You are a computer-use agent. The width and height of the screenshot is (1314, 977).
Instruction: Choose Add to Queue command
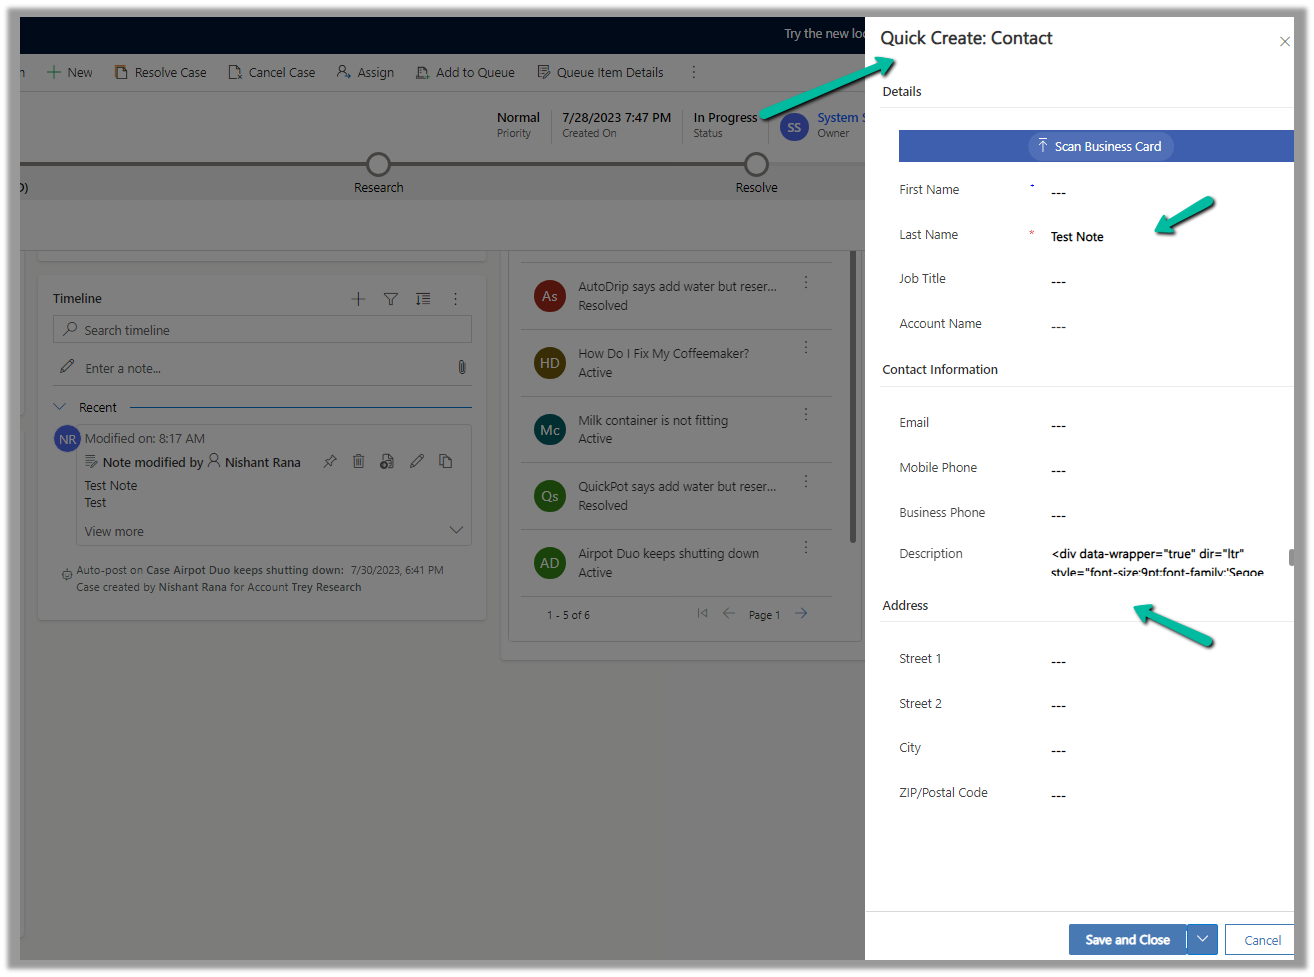pos(465,73)
